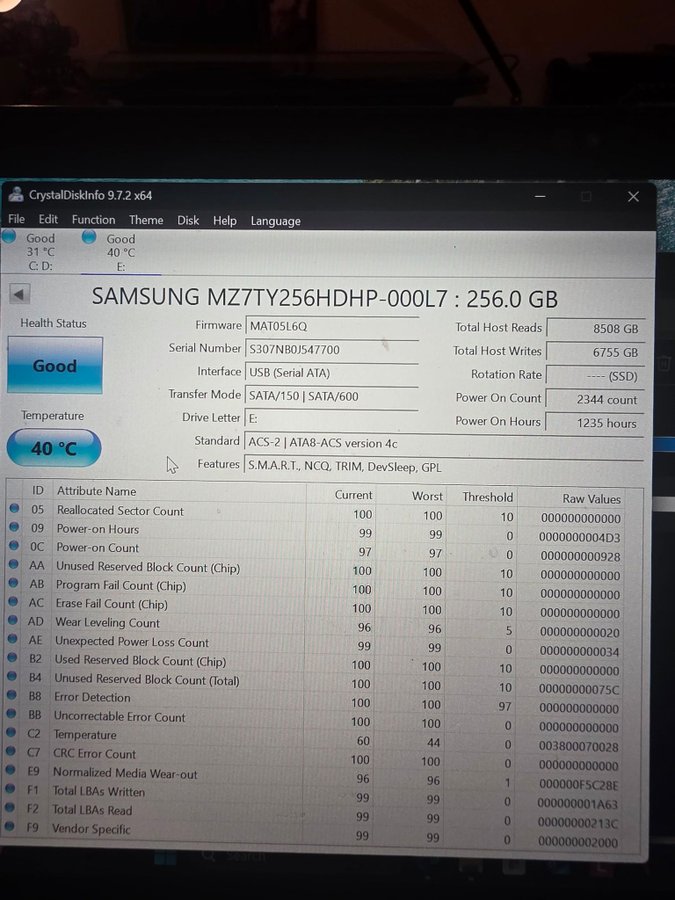Open the Language menu
The height and width of the screenshot is (900, 675).
[275, 221]
